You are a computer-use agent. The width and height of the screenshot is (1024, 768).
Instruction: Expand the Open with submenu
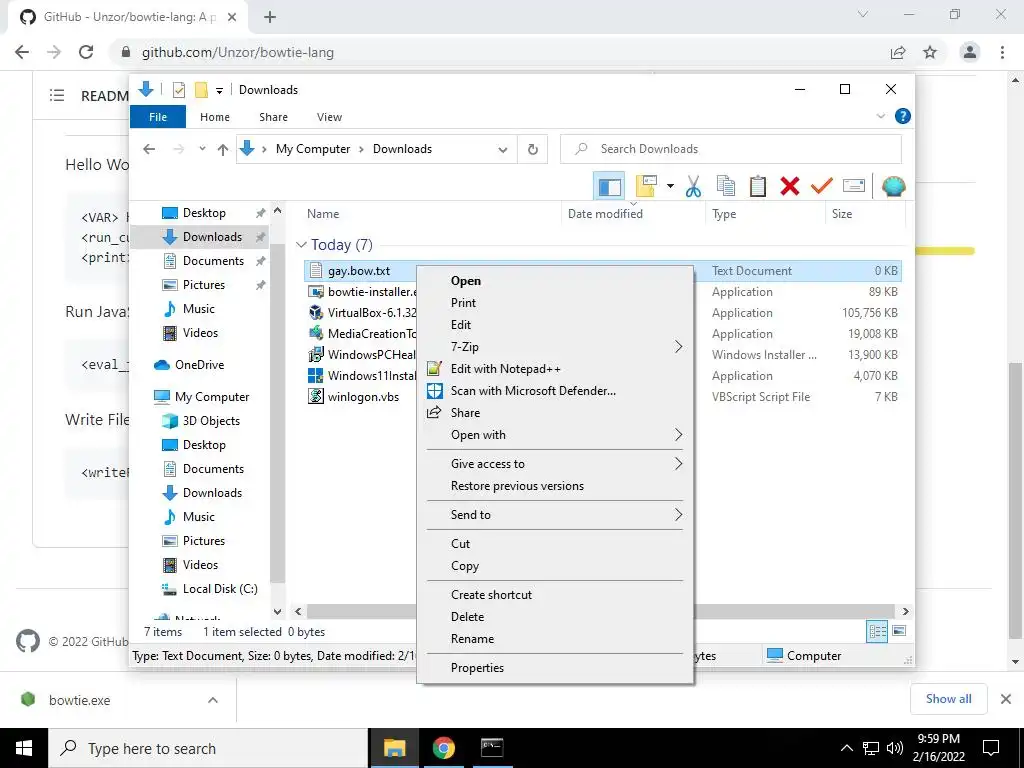coord(554,435)
